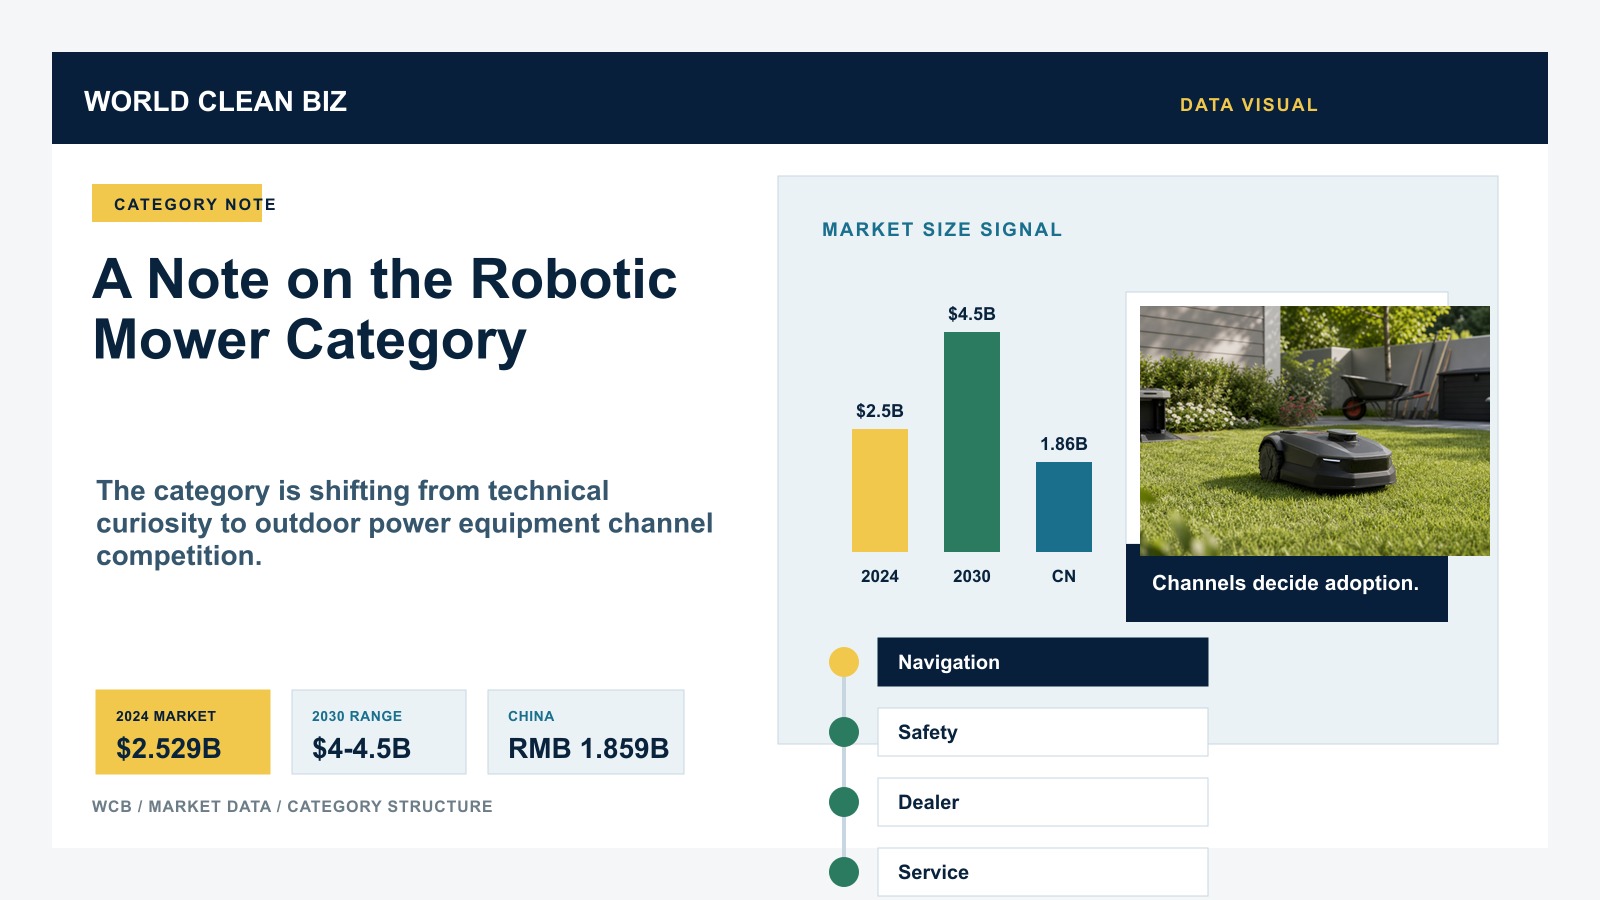
Task: Click the CN axis label
Action: coord(1064,576)
